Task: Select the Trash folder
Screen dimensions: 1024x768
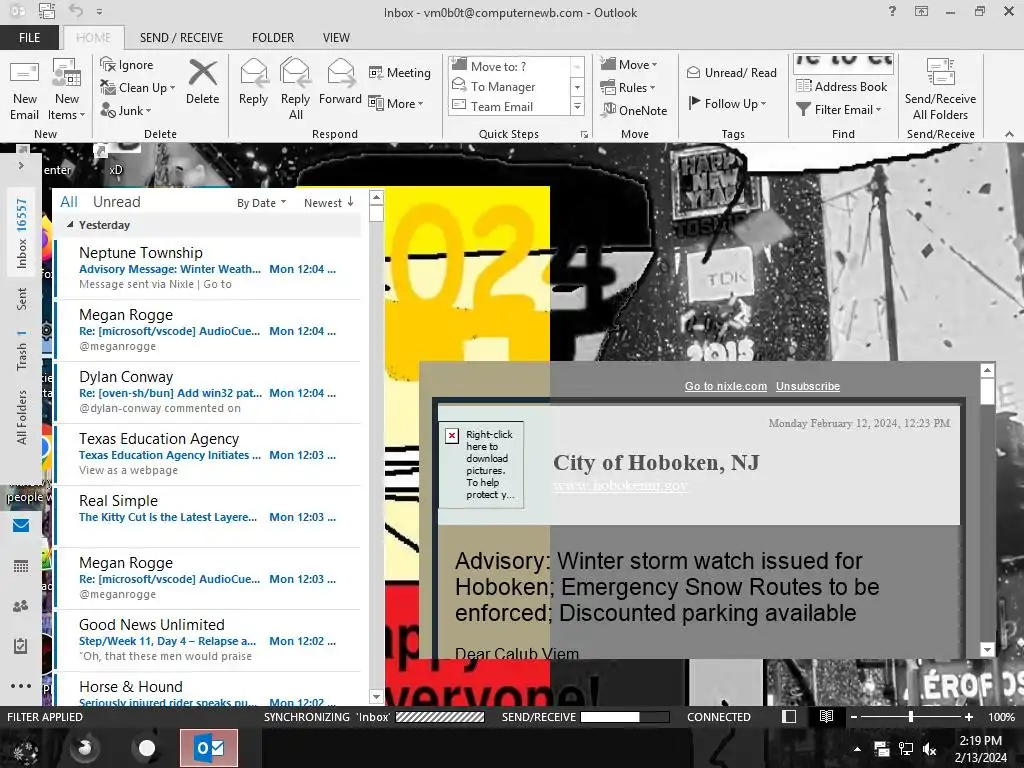Action: 22,351
